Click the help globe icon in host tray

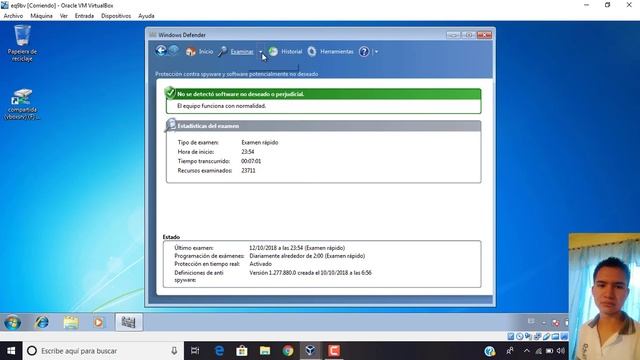490,351
